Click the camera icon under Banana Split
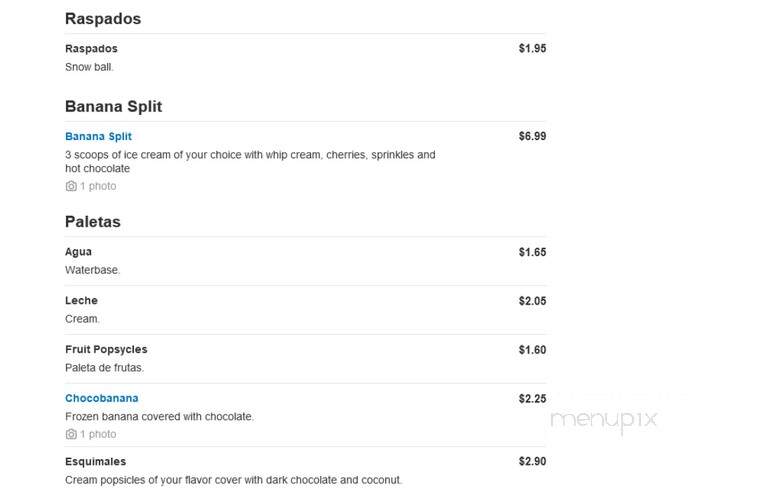 [71, 186]
